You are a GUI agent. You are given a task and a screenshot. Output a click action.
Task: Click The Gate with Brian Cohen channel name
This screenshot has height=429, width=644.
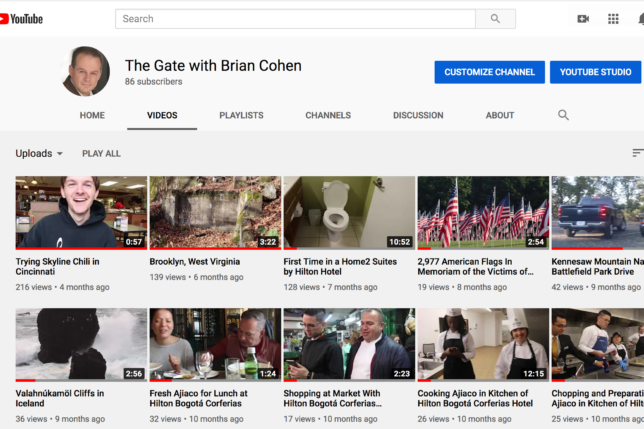tap(213, 66)
